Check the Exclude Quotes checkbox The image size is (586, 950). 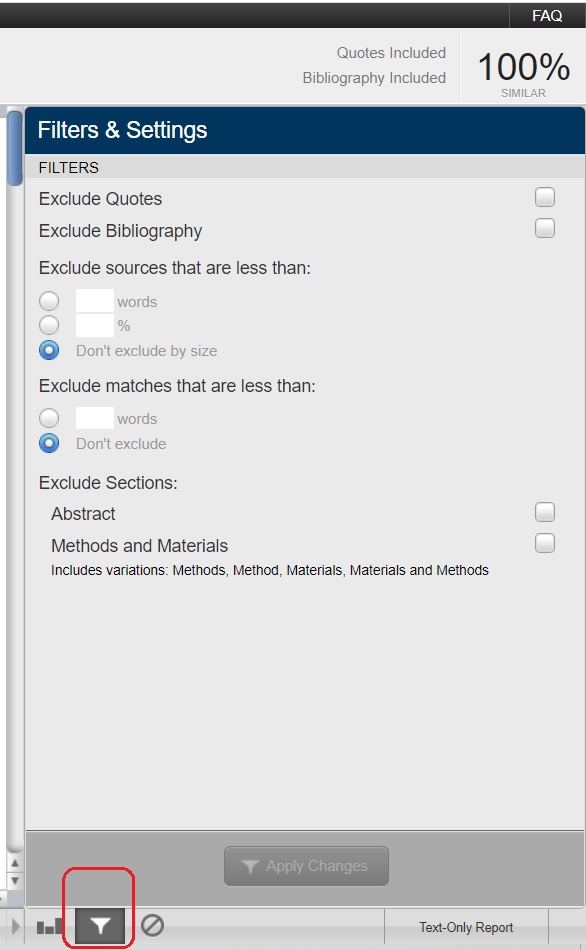(545, 197)
